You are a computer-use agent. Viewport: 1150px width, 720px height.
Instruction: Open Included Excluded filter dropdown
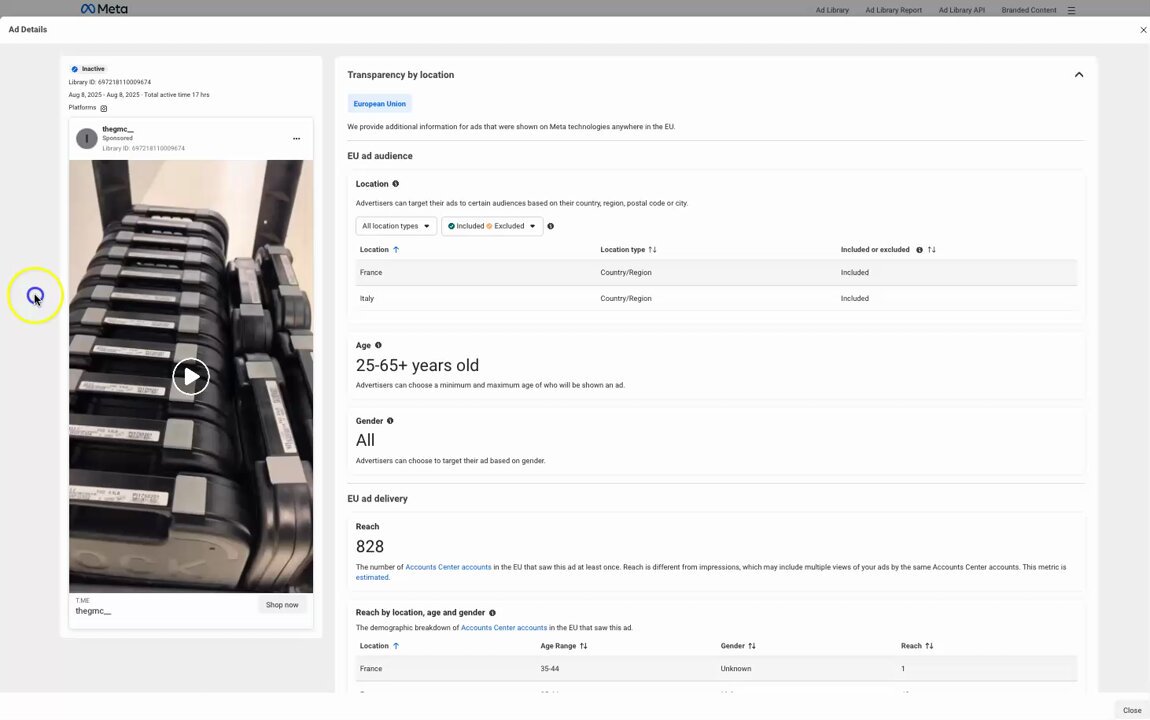pos(492,226)
